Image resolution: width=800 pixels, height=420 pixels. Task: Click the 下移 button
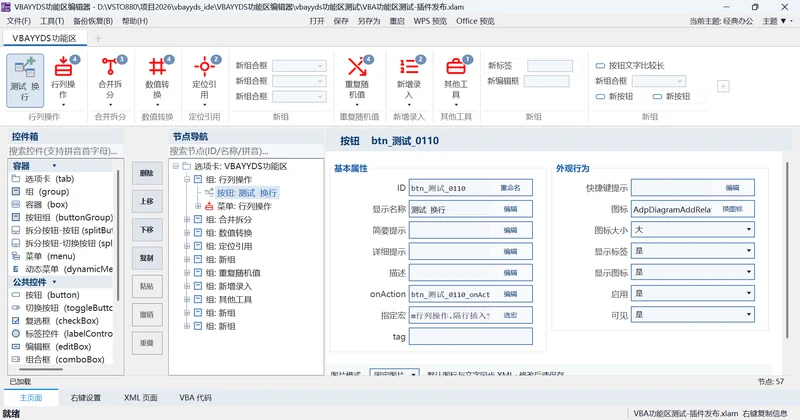(x=147, y=230)
